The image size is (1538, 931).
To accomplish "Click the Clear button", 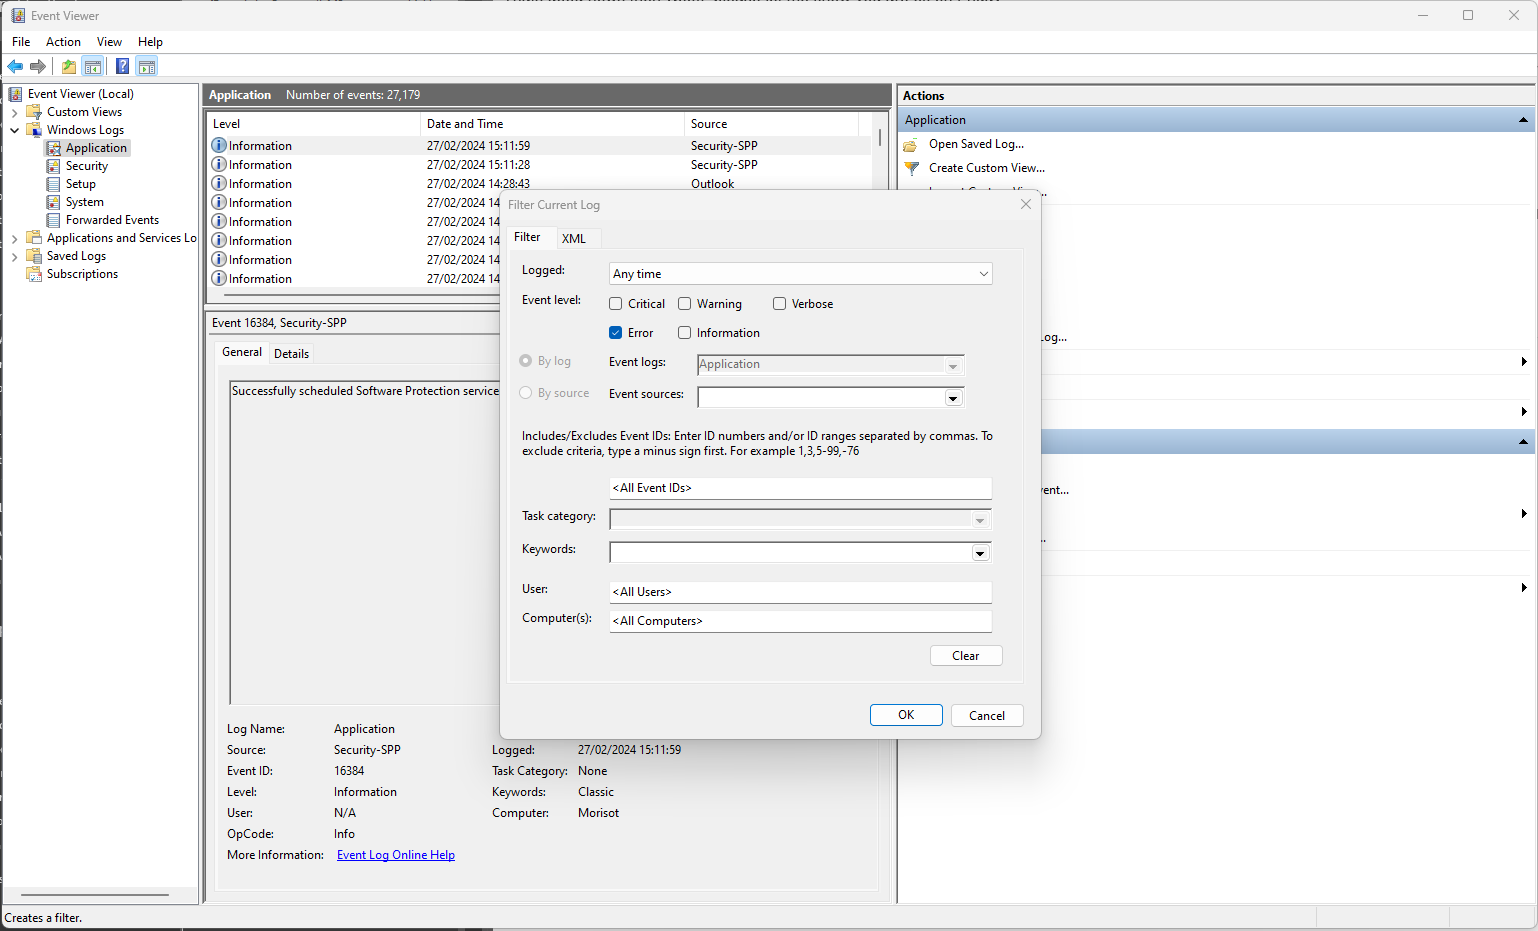I will click(966, 656).
